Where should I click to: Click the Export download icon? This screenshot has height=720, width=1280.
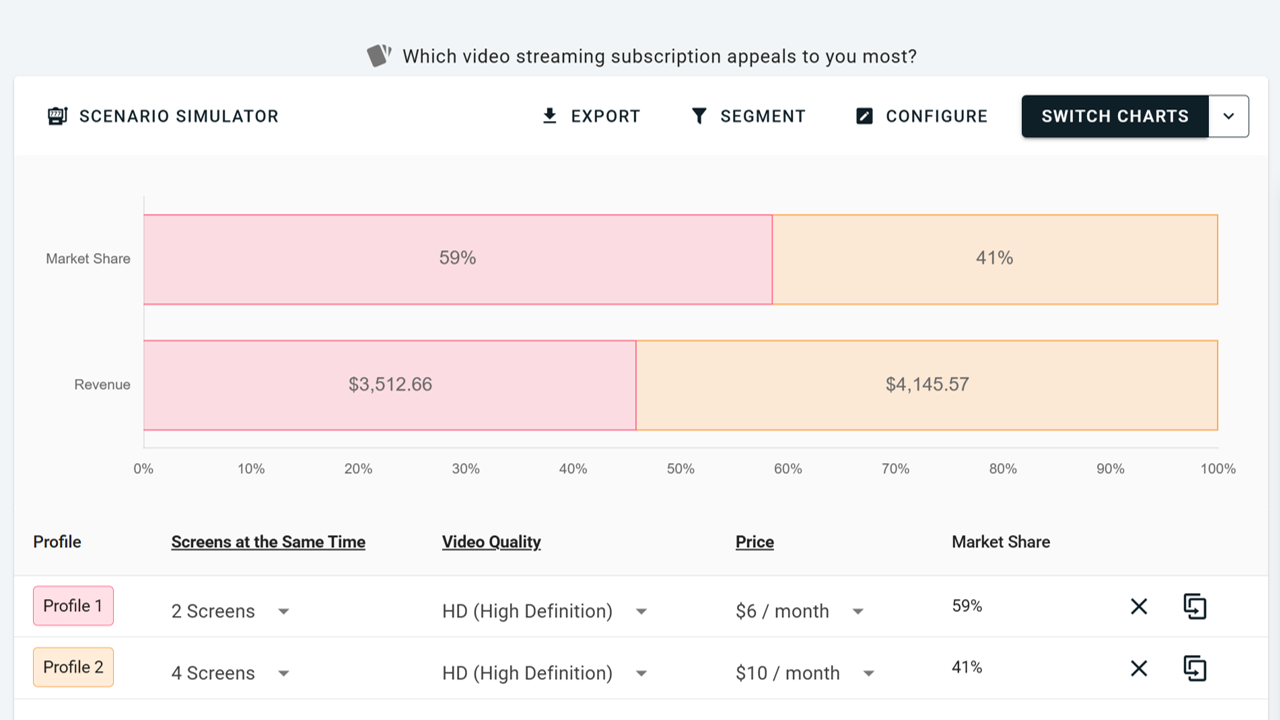pos(549,116)
